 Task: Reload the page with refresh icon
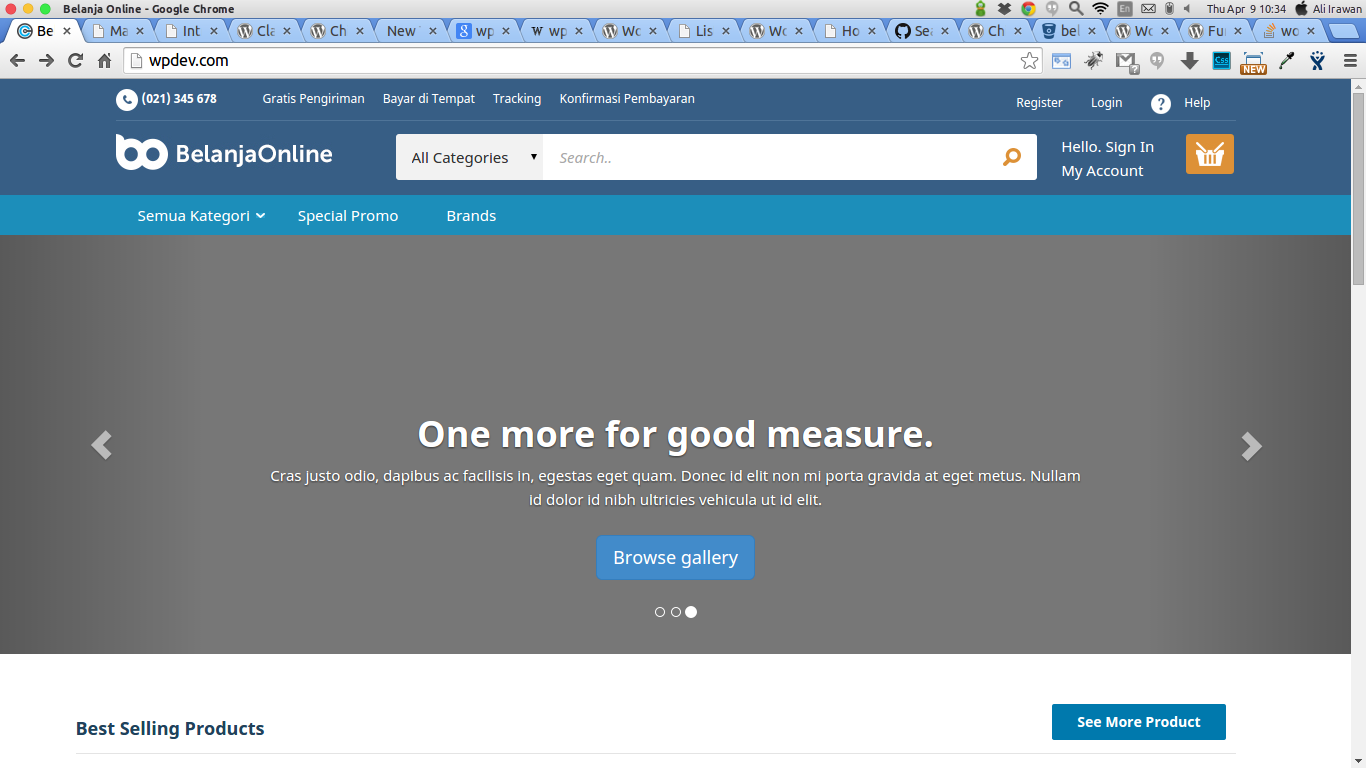point(75,61)
